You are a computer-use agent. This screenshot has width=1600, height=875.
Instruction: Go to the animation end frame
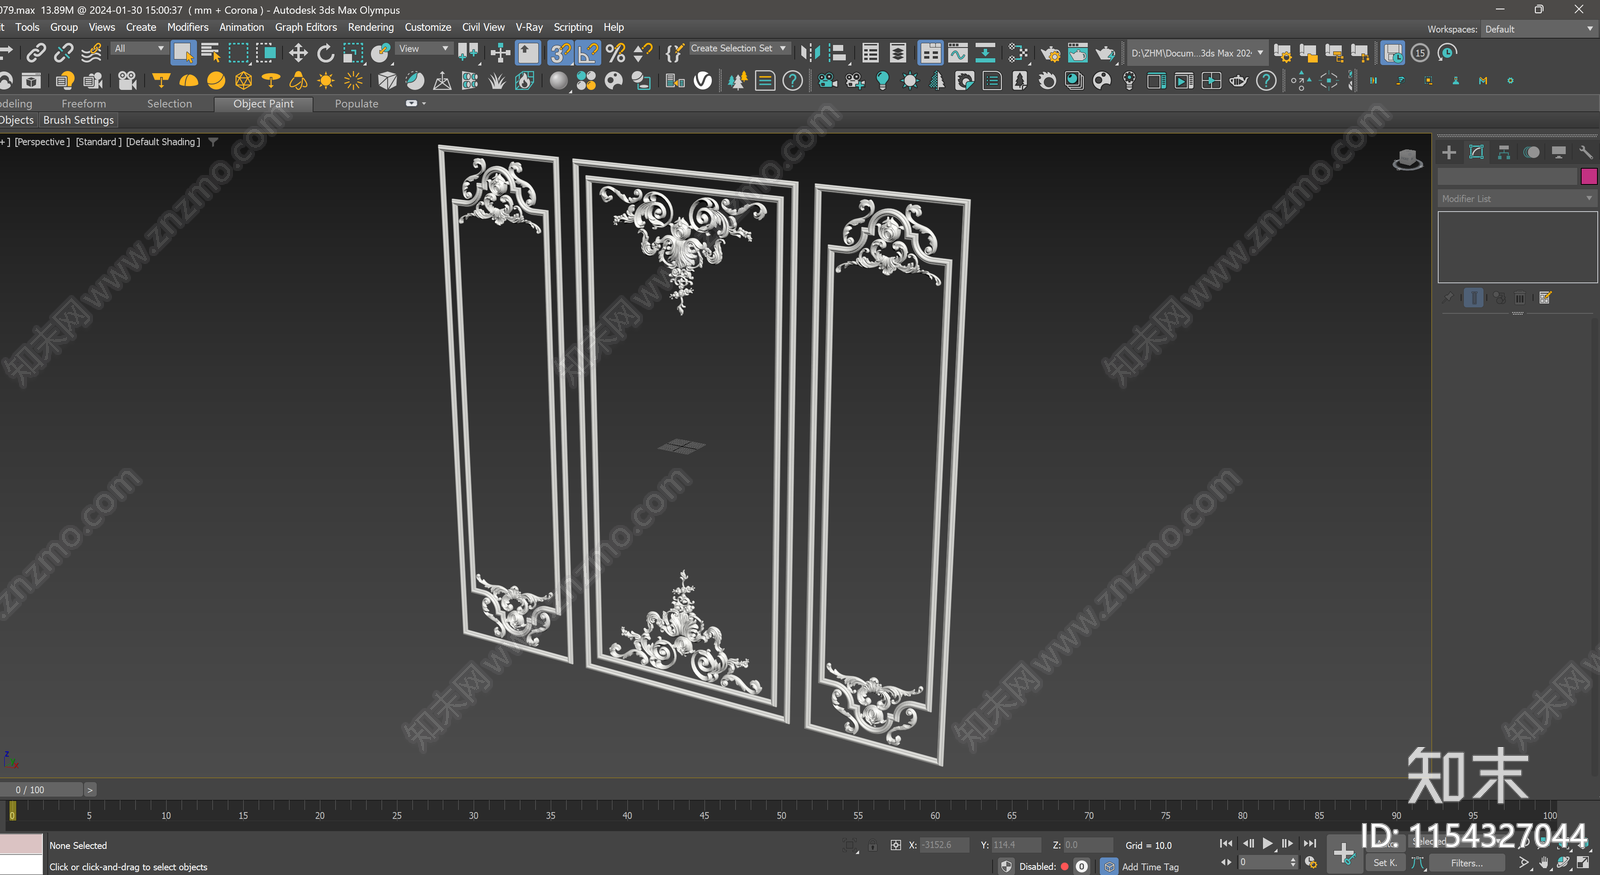pyautogui.click(x=1310, y=844)
